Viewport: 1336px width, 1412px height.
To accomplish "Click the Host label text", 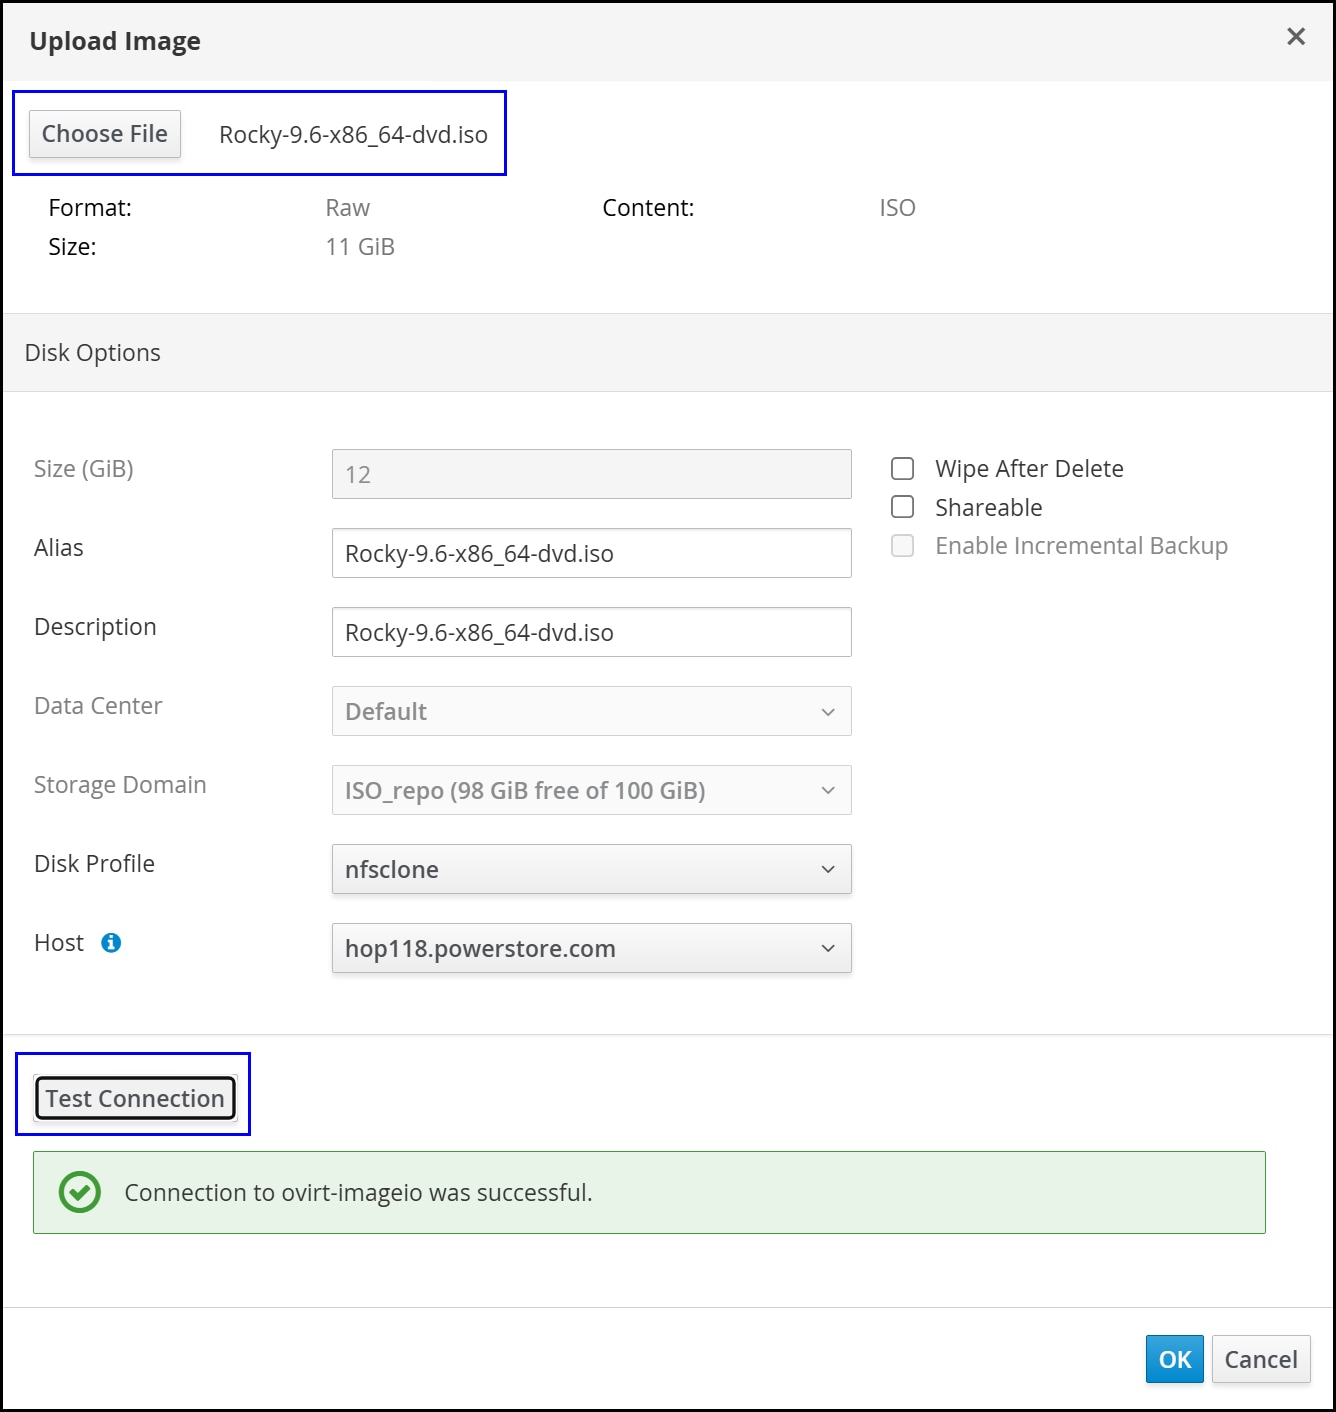I will (x=59, y=943).
